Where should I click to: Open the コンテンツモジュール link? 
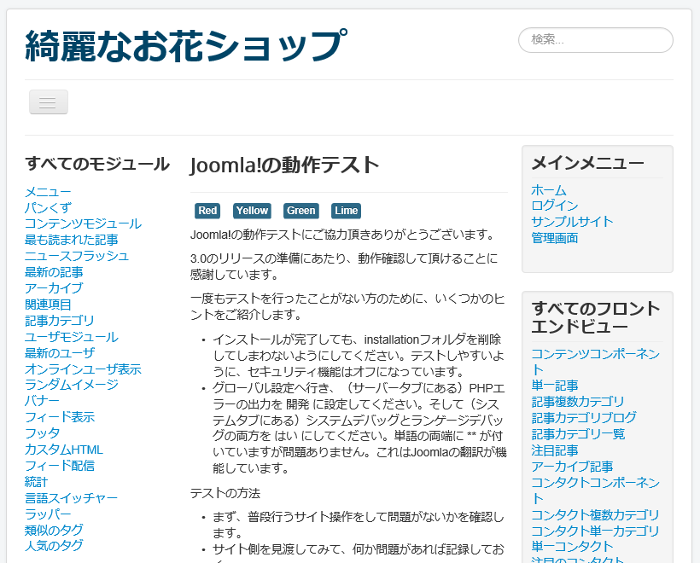[83, 224]
